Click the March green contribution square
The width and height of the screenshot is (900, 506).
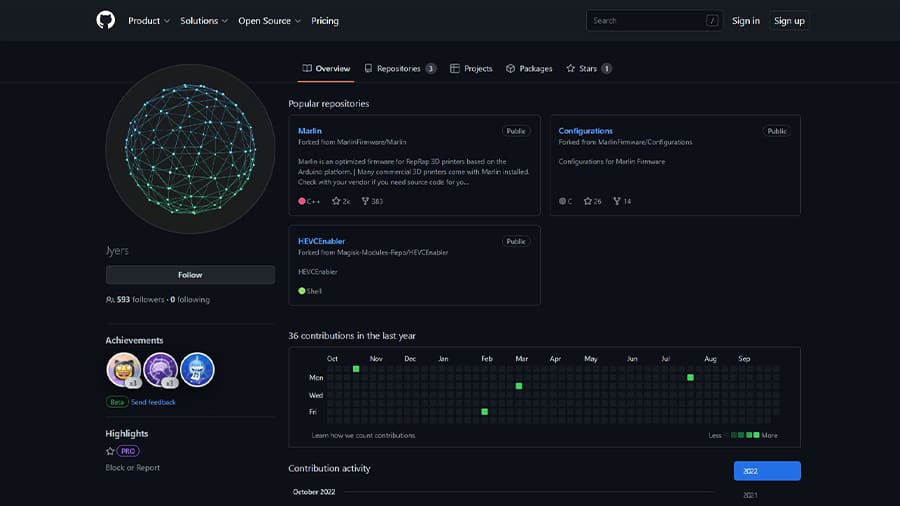coord(519,386)
